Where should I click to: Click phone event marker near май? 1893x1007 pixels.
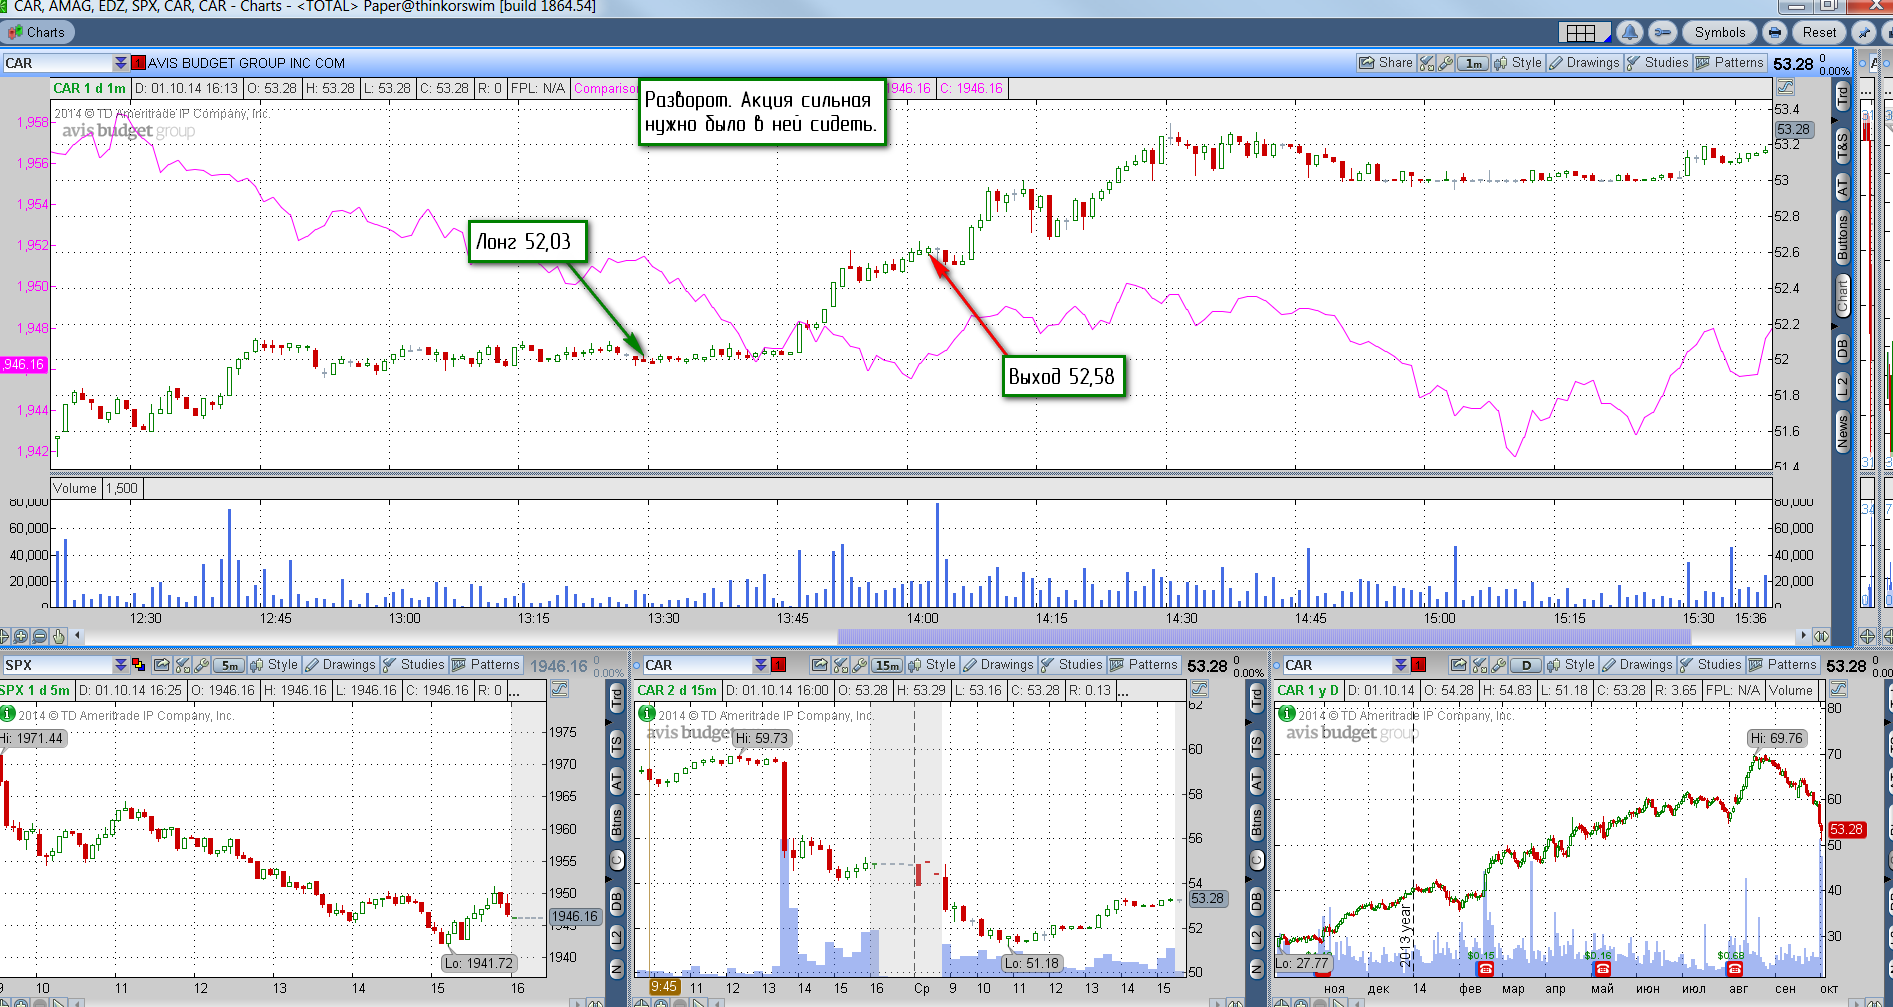point(1603,968)
